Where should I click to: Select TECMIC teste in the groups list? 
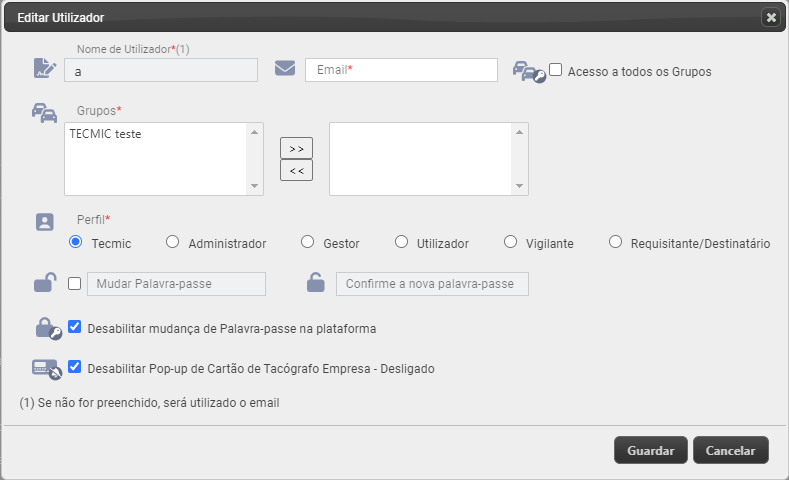point(105,134)
